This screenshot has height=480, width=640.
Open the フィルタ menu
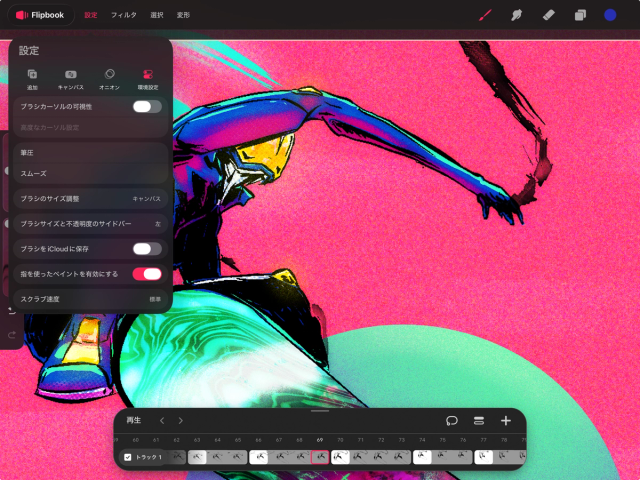click(124, 15)
